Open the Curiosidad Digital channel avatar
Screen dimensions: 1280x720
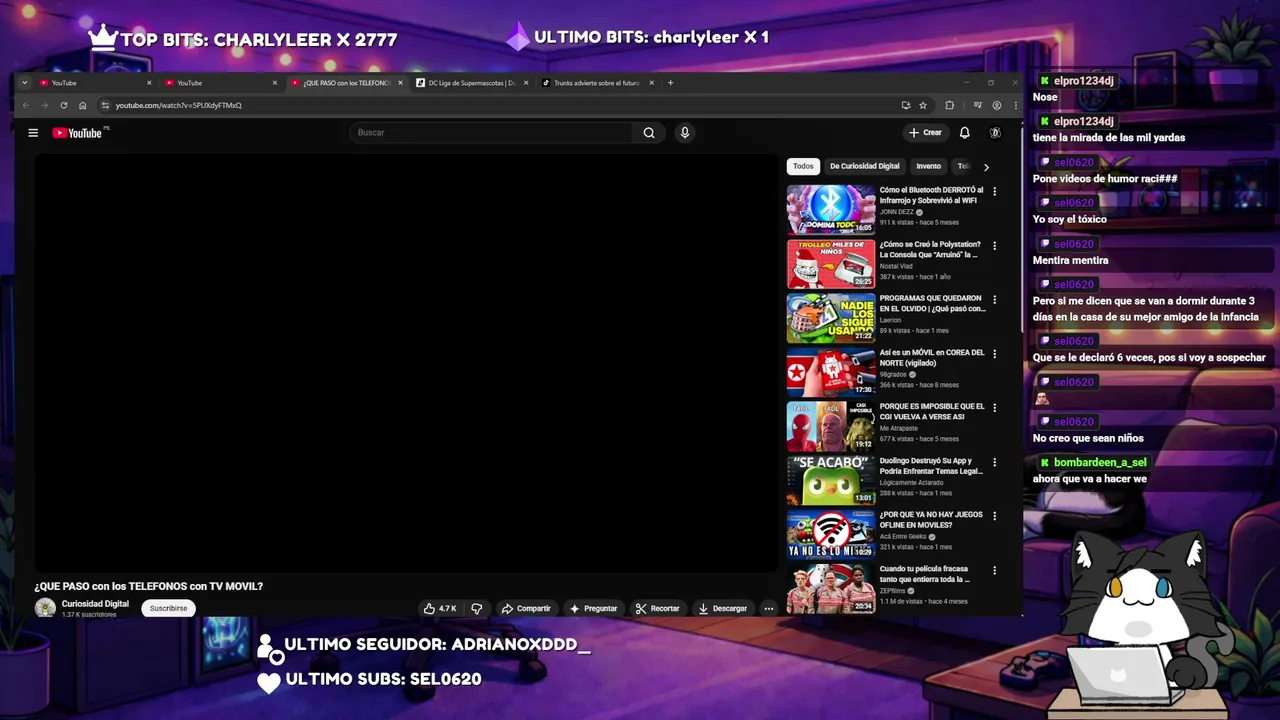pos(45,608)
